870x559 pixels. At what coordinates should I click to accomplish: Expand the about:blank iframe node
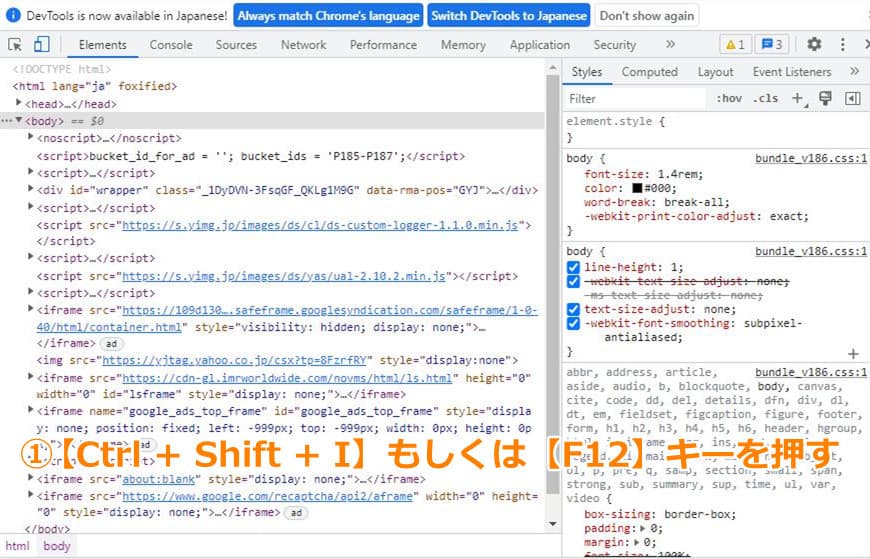pyautogui.click(x=31, y=477)
